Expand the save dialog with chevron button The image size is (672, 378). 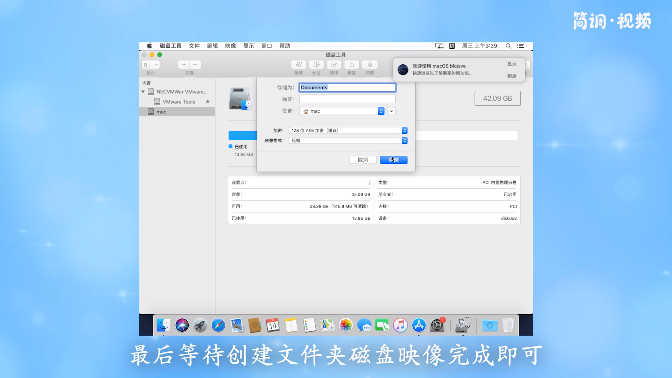[391, 111]
